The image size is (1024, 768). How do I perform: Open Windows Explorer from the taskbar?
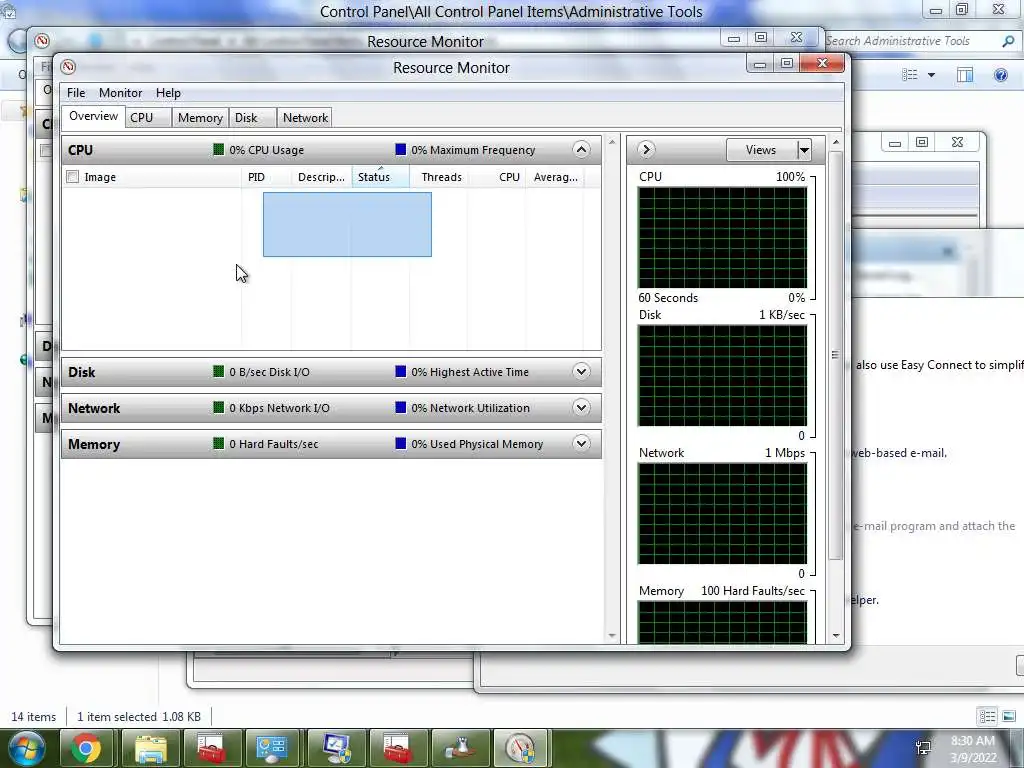tap(151, 748)
